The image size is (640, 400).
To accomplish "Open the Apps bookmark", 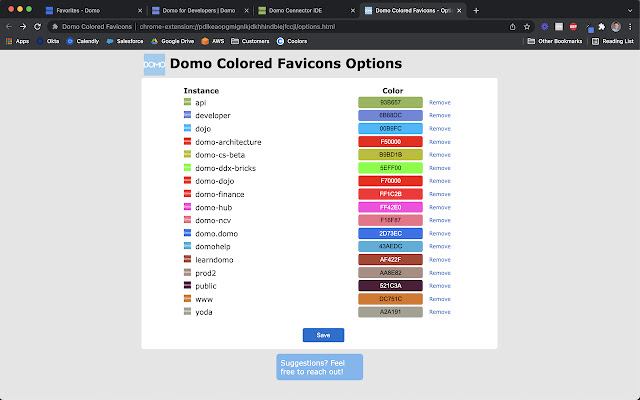I will pos(18,41).
